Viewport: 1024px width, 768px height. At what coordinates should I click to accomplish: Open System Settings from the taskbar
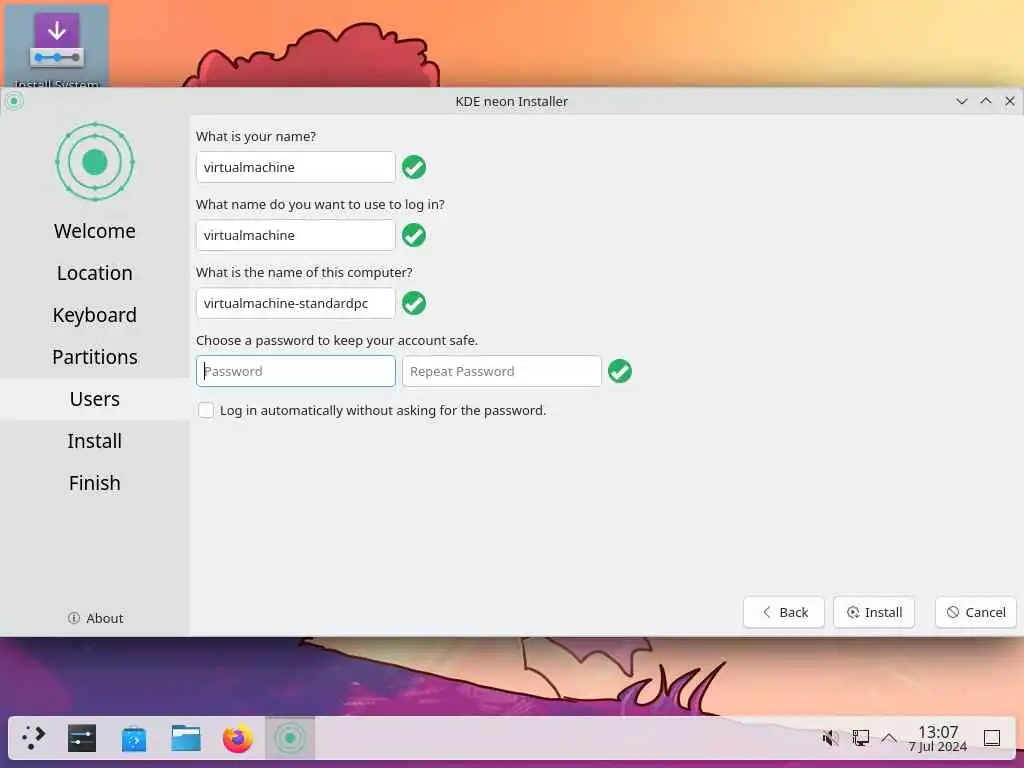tap(82, 738)
